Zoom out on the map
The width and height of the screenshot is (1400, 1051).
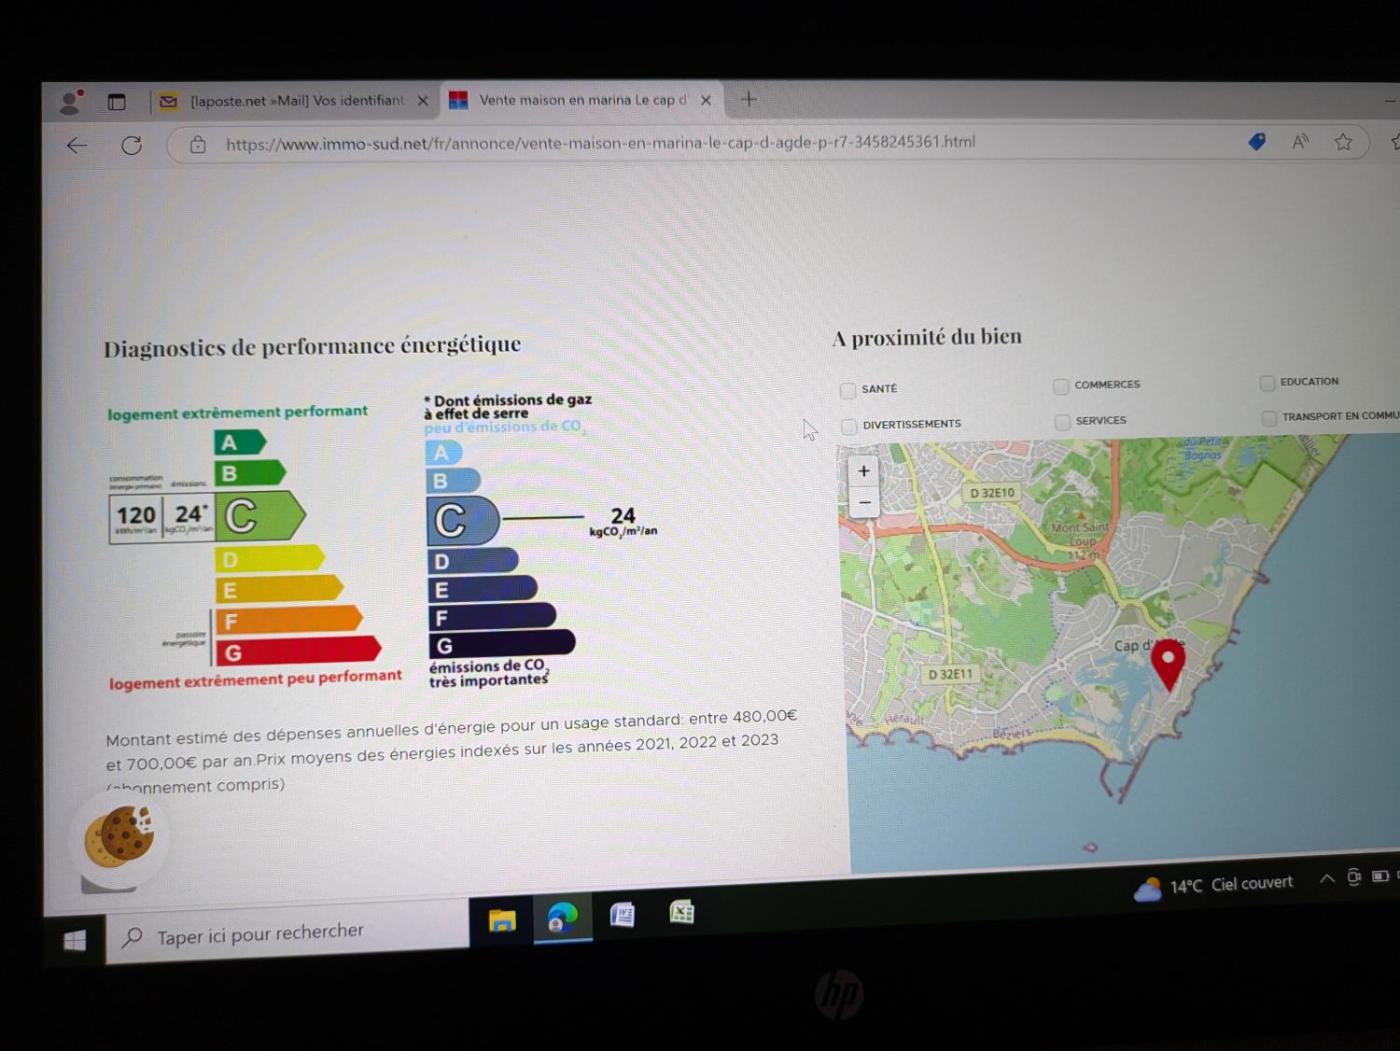point(865,502)
